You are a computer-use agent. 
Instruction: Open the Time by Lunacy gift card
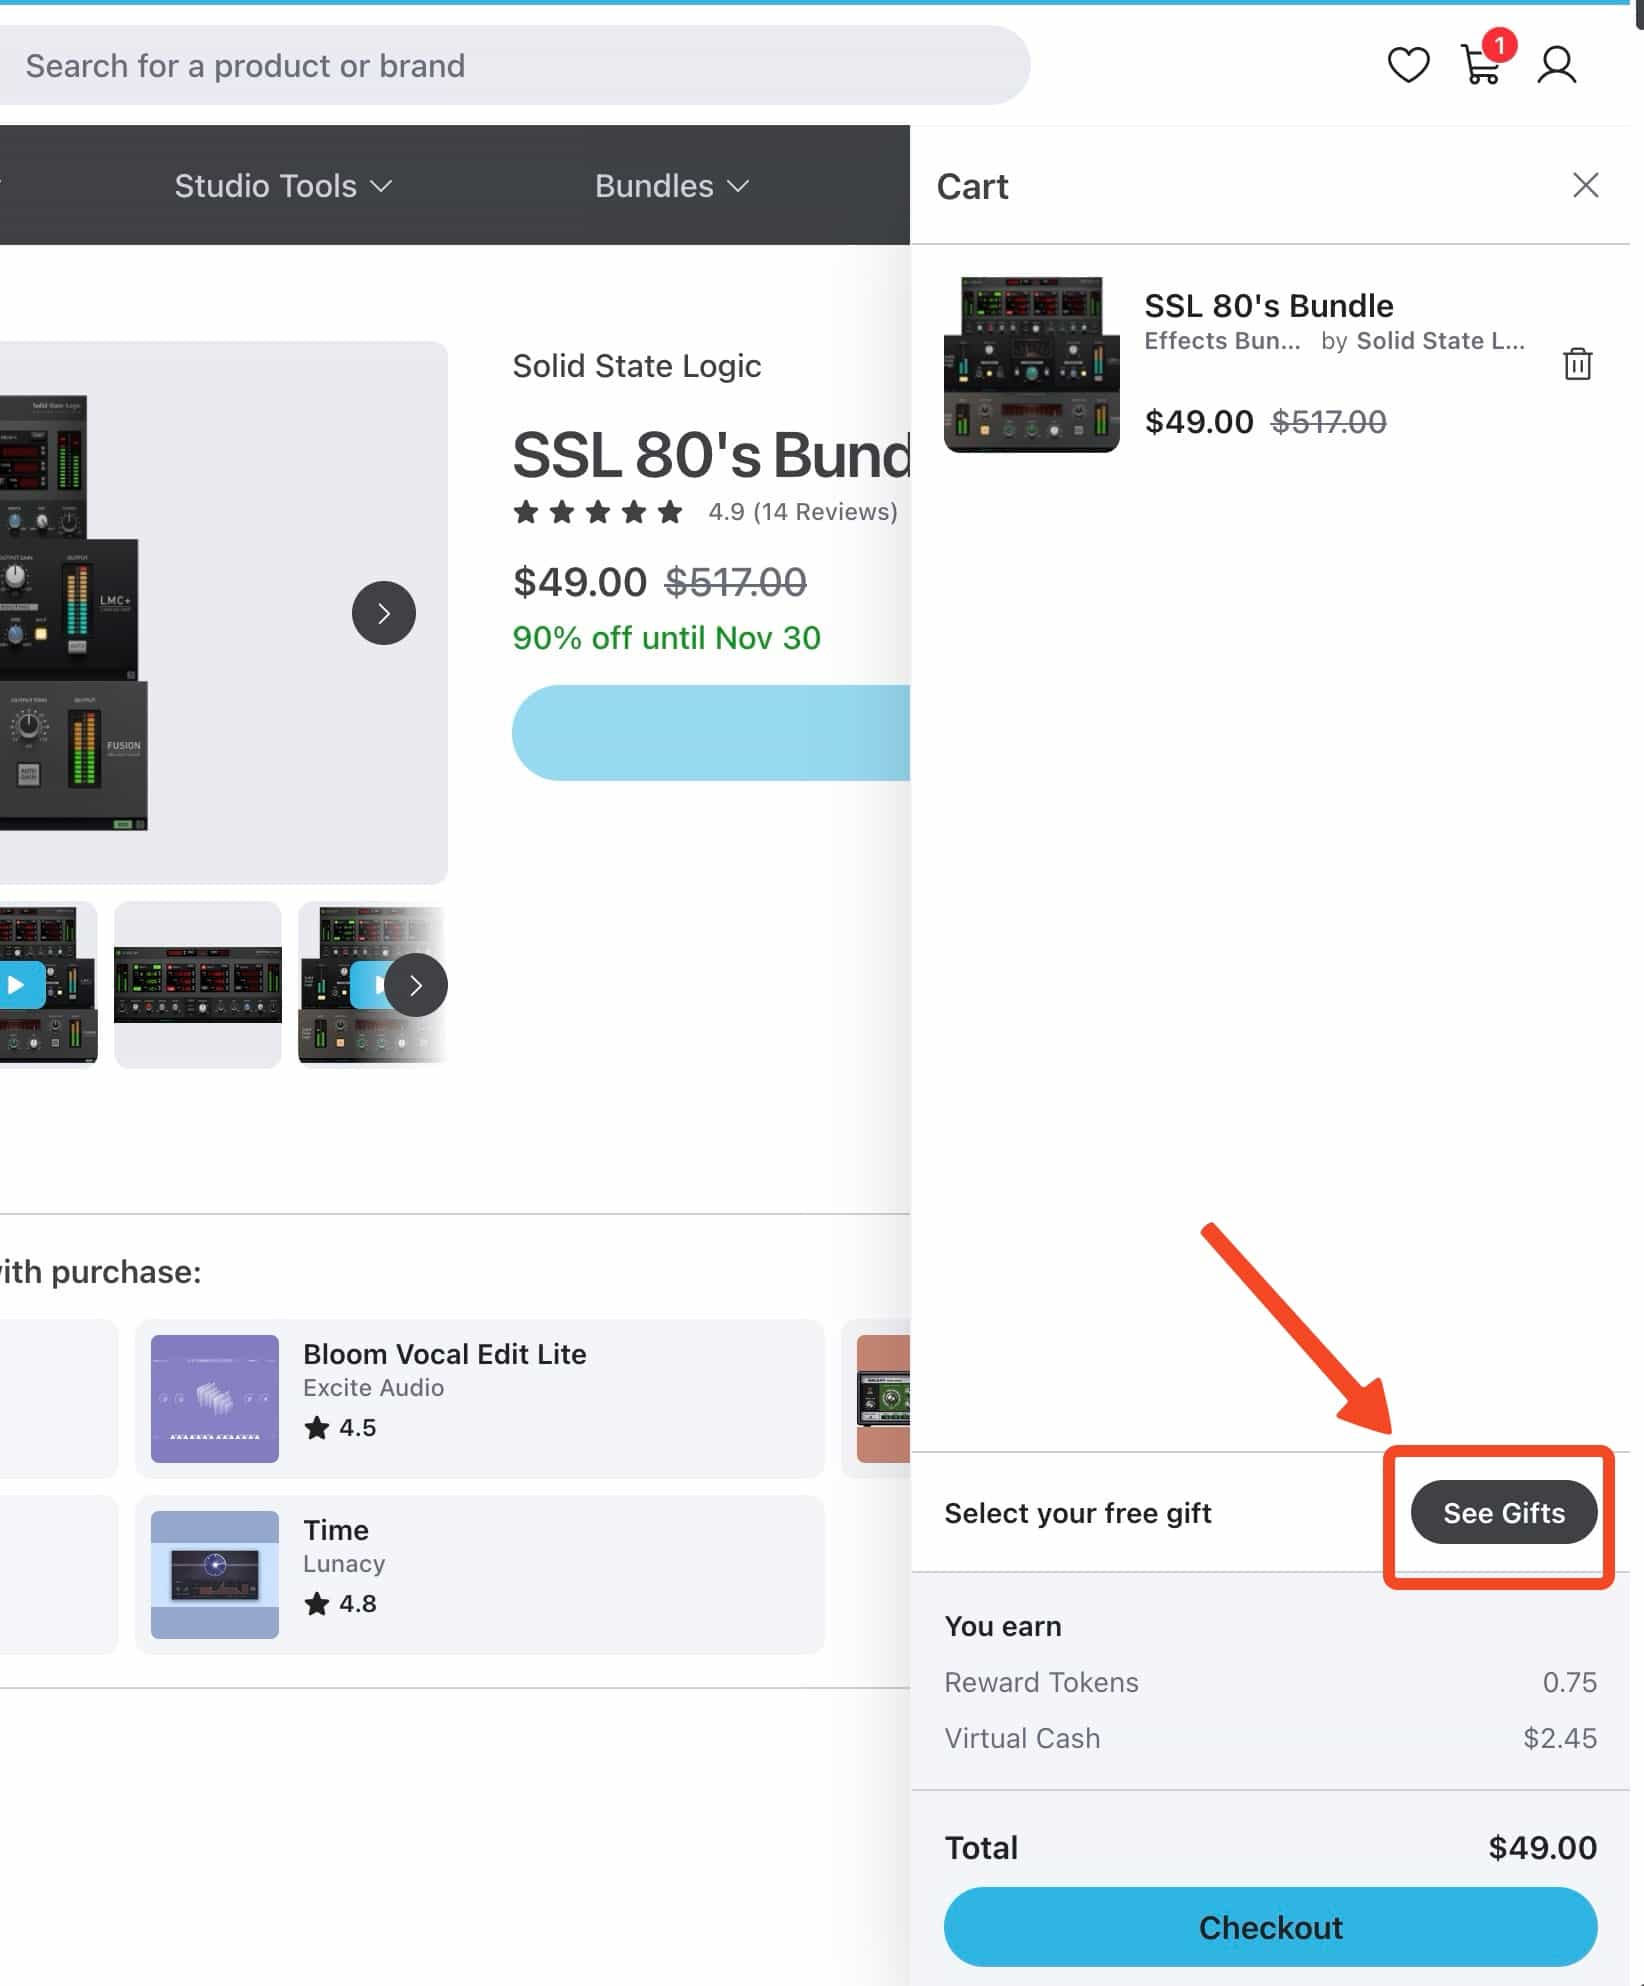coord(479,1574)
